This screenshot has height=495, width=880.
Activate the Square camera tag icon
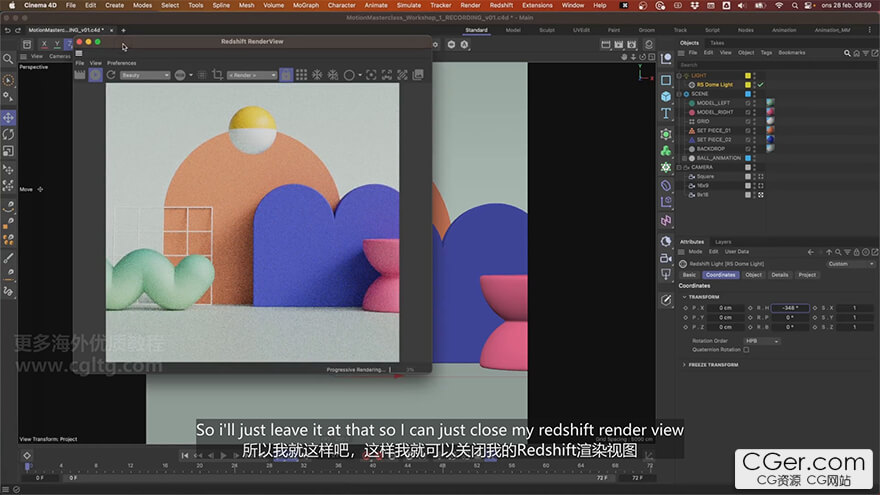click(761, 176)
